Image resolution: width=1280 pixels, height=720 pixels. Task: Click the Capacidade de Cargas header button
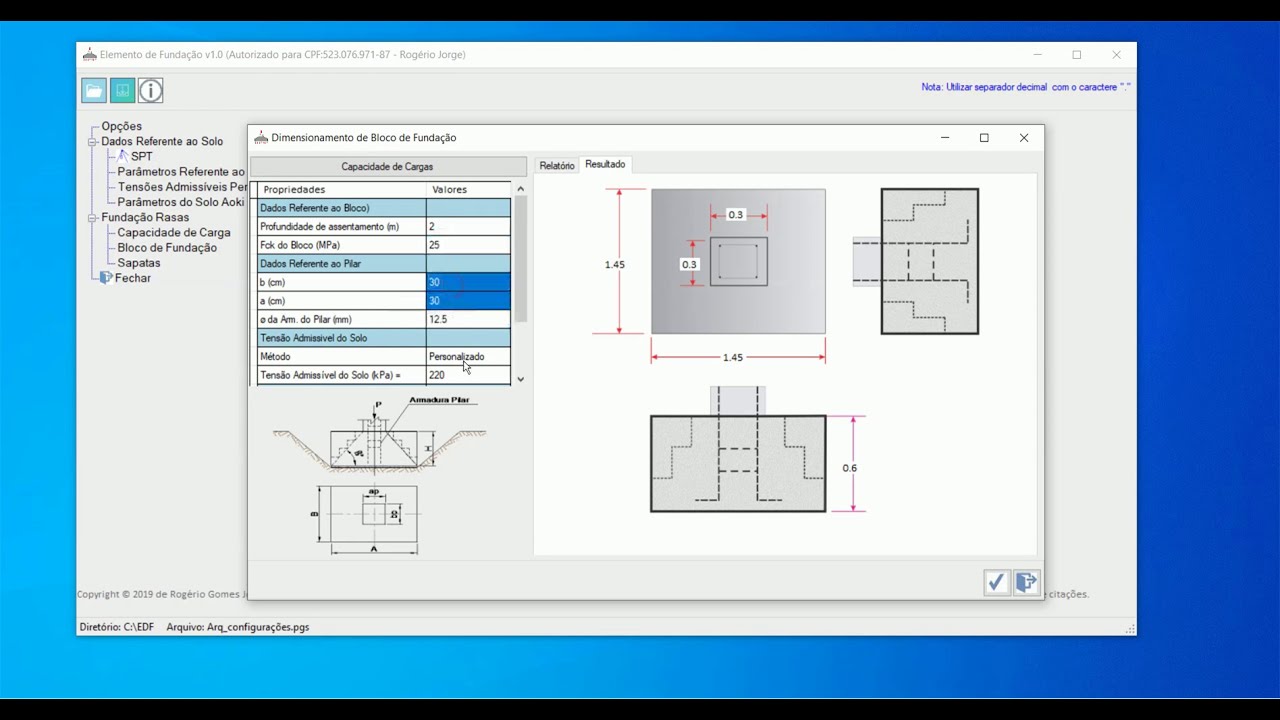point(388,167)
